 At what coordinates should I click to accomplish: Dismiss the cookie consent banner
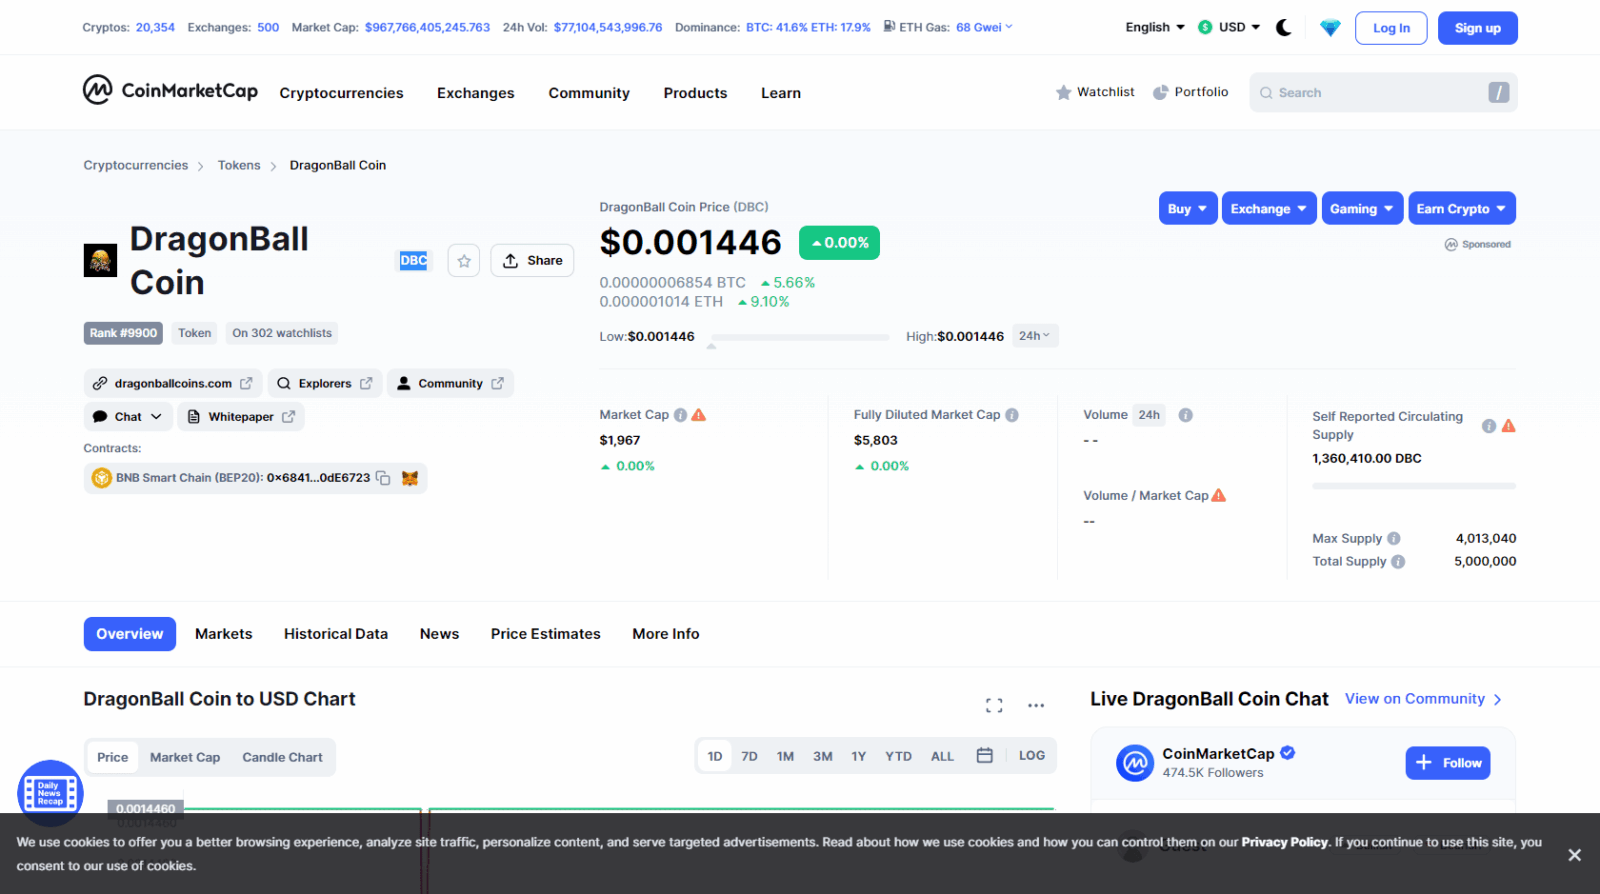click(x=1574, y=855)
